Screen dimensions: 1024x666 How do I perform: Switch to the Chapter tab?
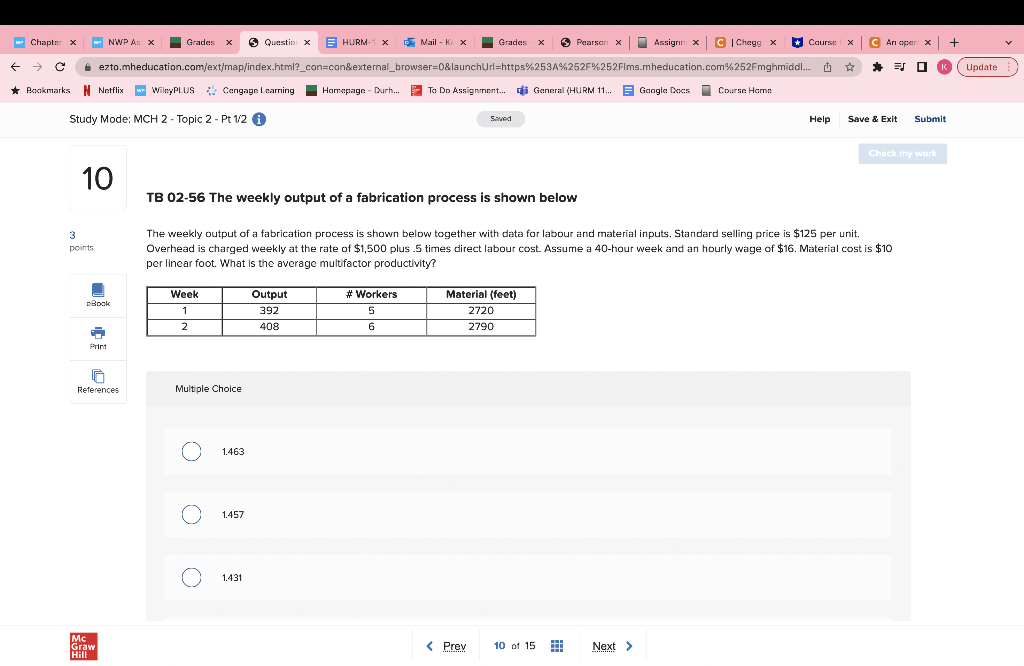(43, 42)
